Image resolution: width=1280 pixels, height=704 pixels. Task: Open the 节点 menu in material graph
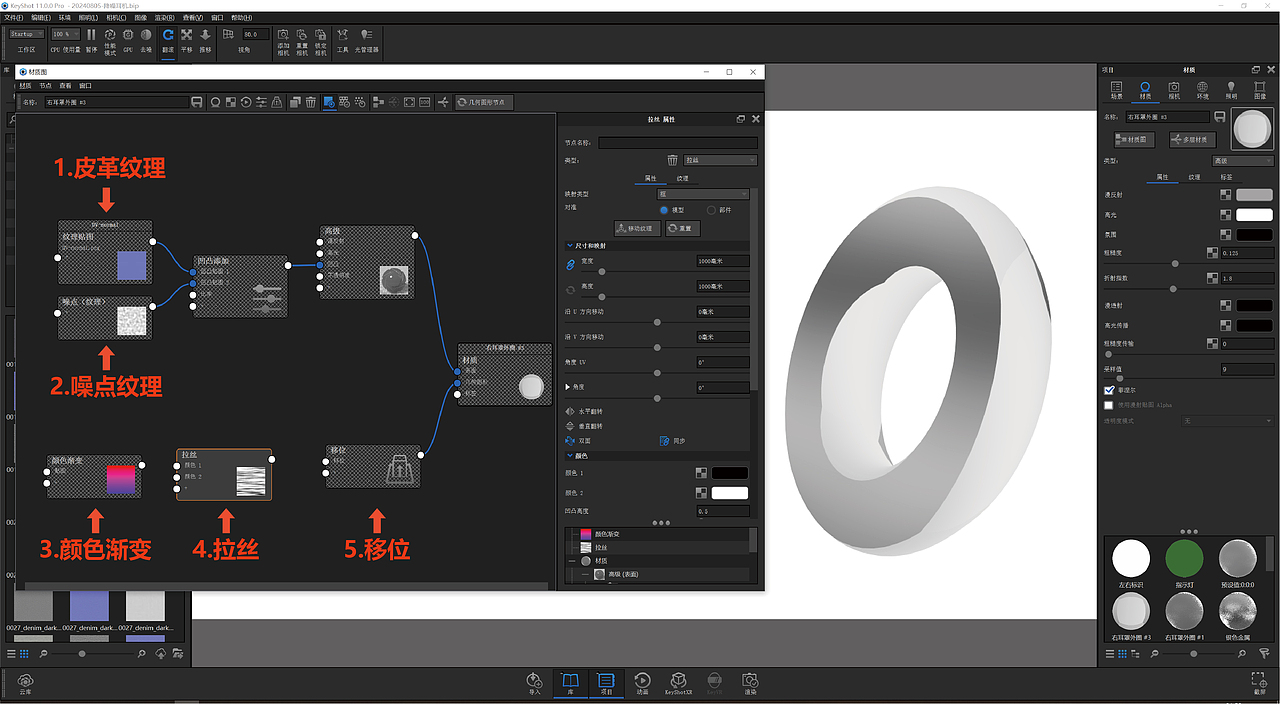pos(46,86)
